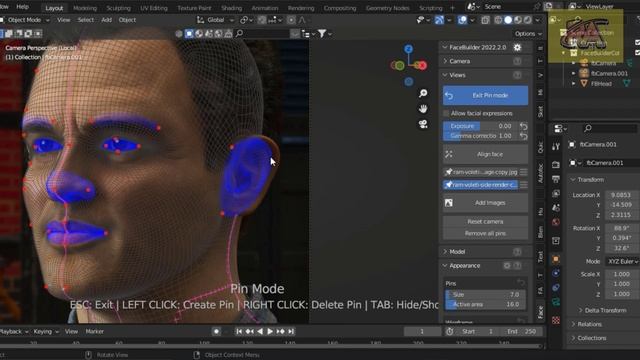Click Exit Pin mode button
Screen dimensions: 640x360
[485, 95]
